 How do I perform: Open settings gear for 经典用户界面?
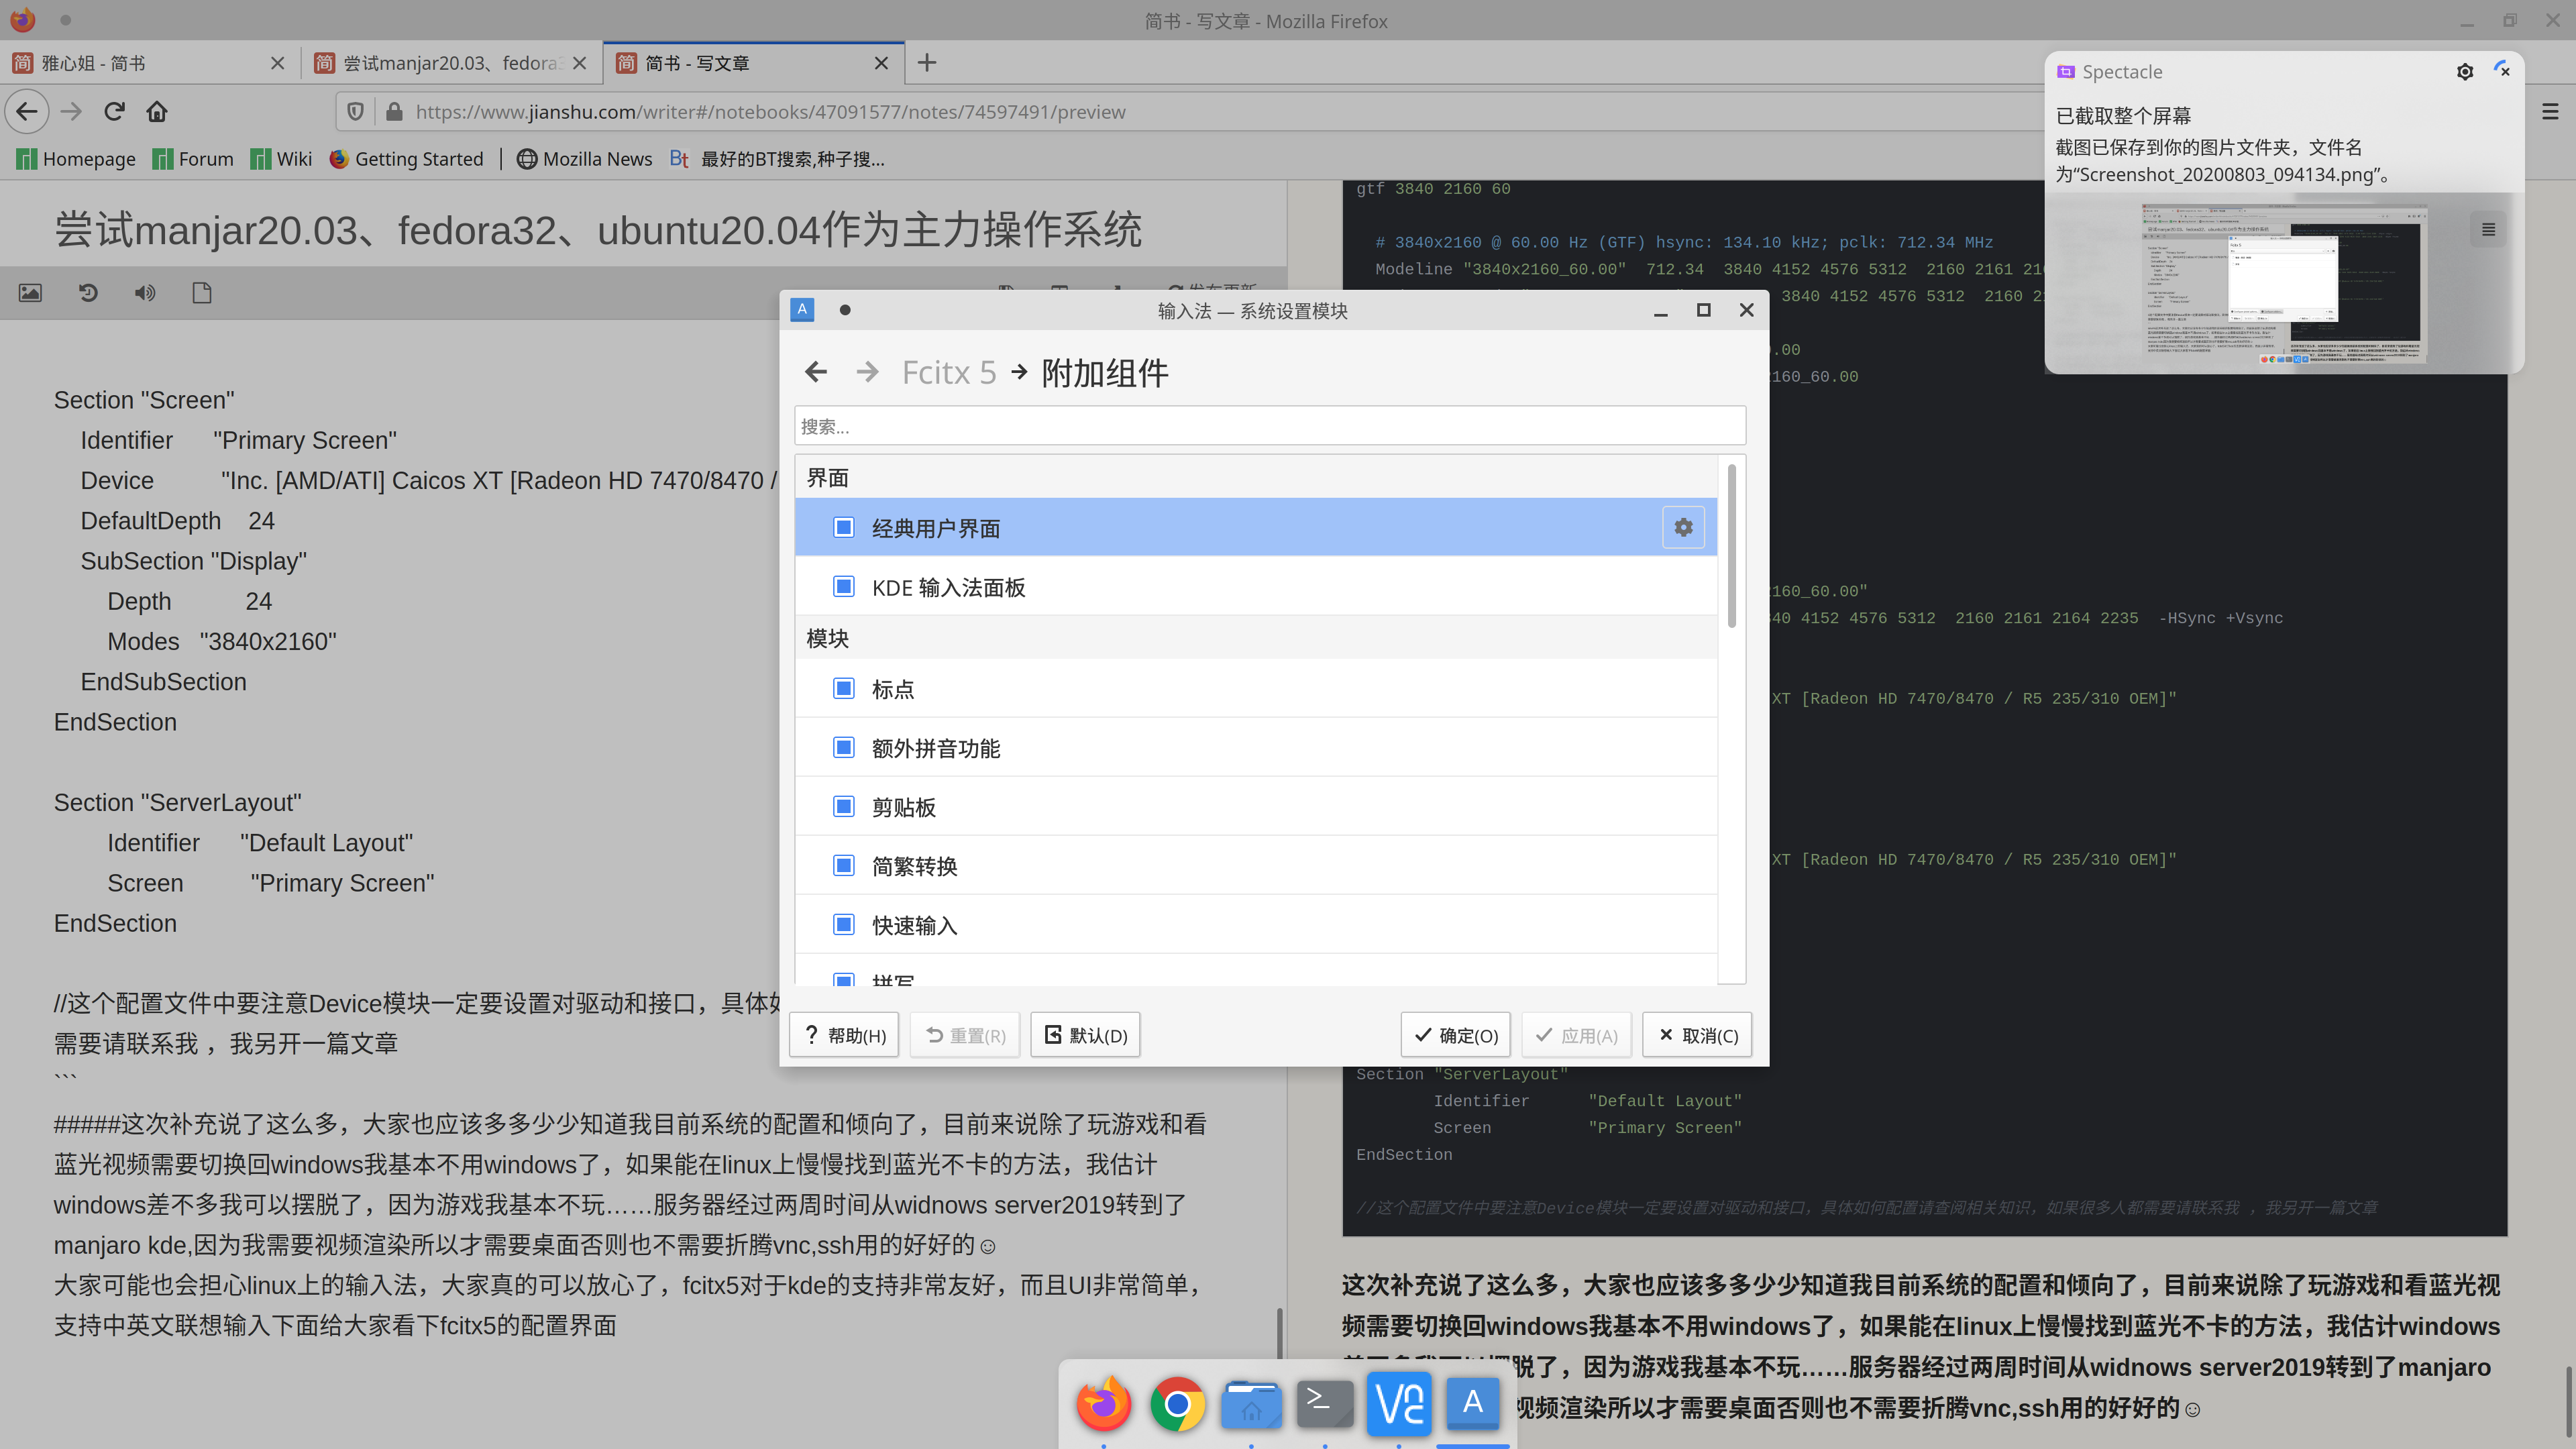pos(1683,527)
